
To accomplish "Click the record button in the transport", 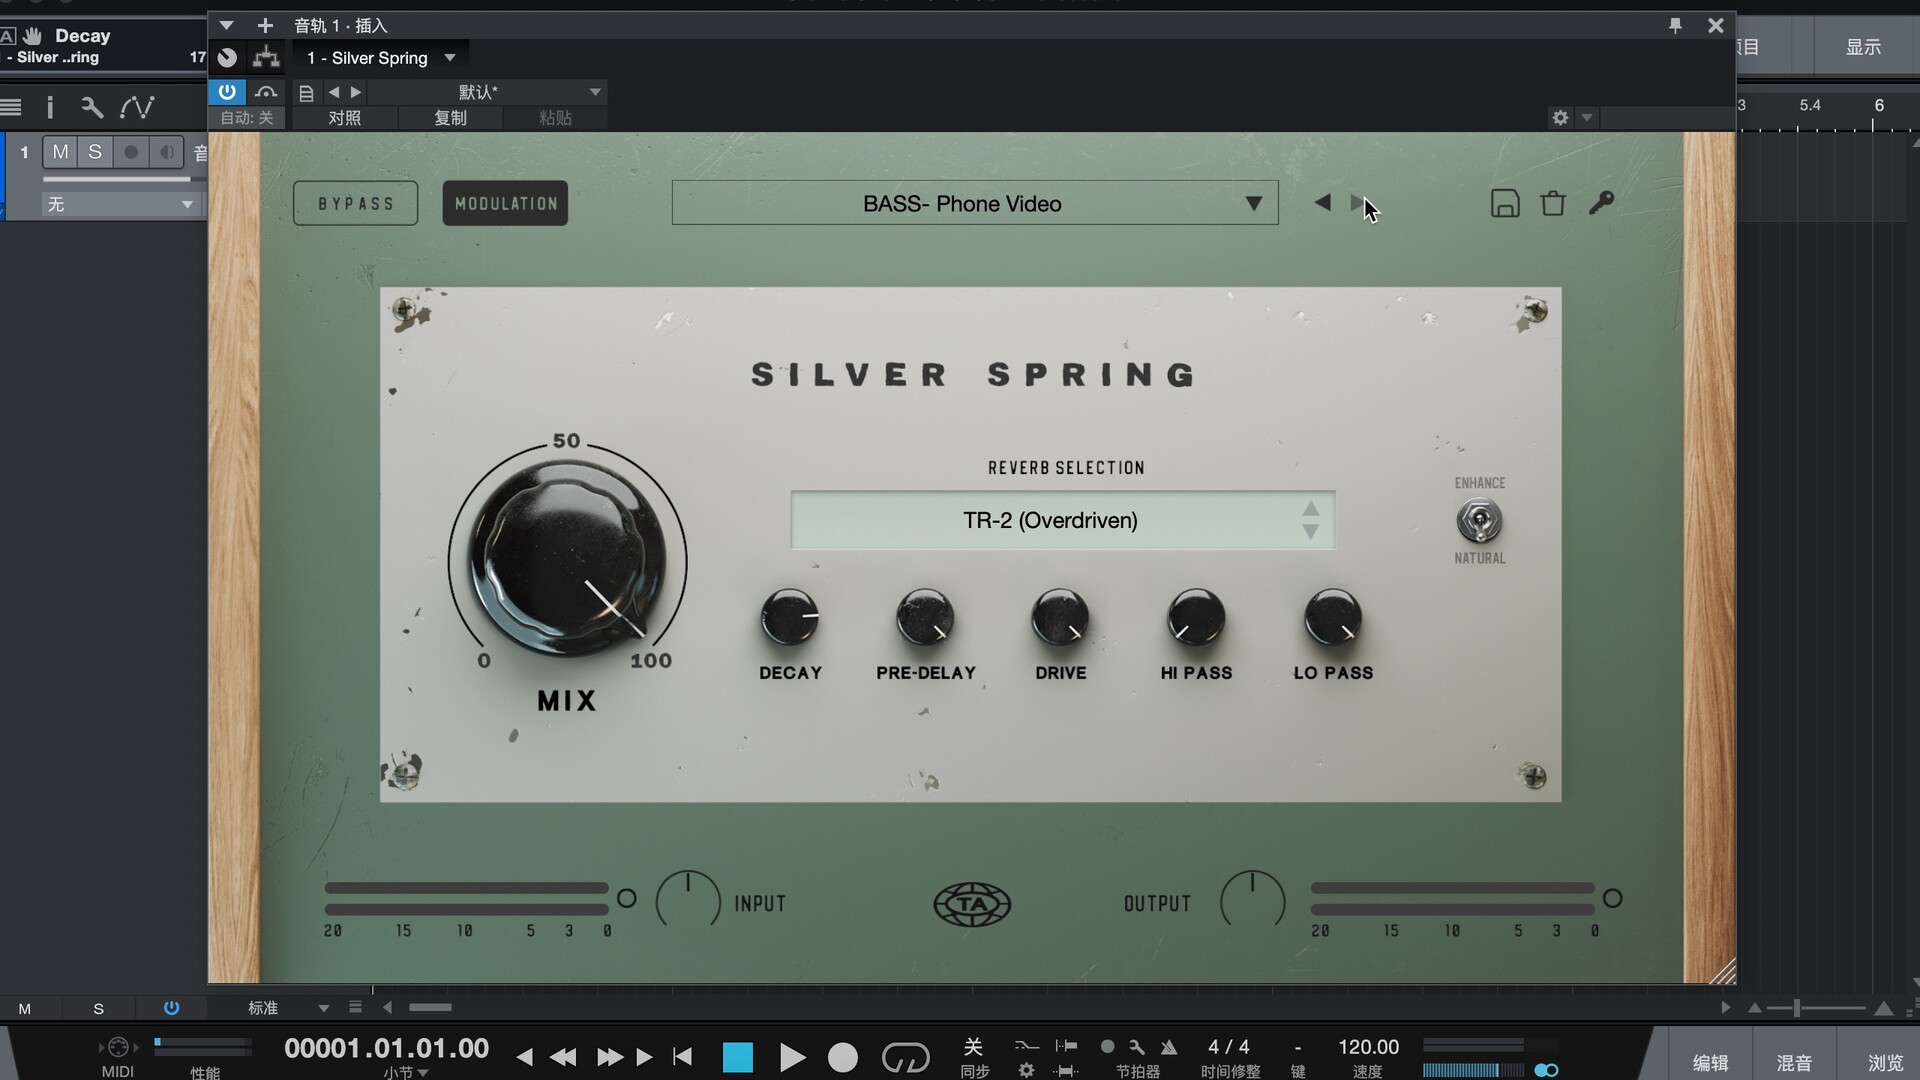I will pos(843,1057).
